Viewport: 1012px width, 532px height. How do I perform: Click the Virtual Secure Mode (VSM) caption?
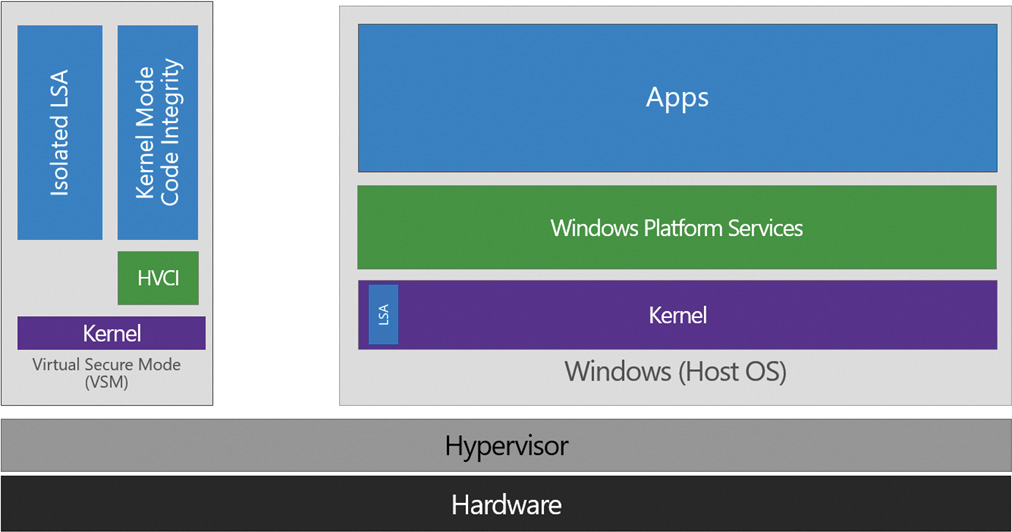tap(107, 372)
